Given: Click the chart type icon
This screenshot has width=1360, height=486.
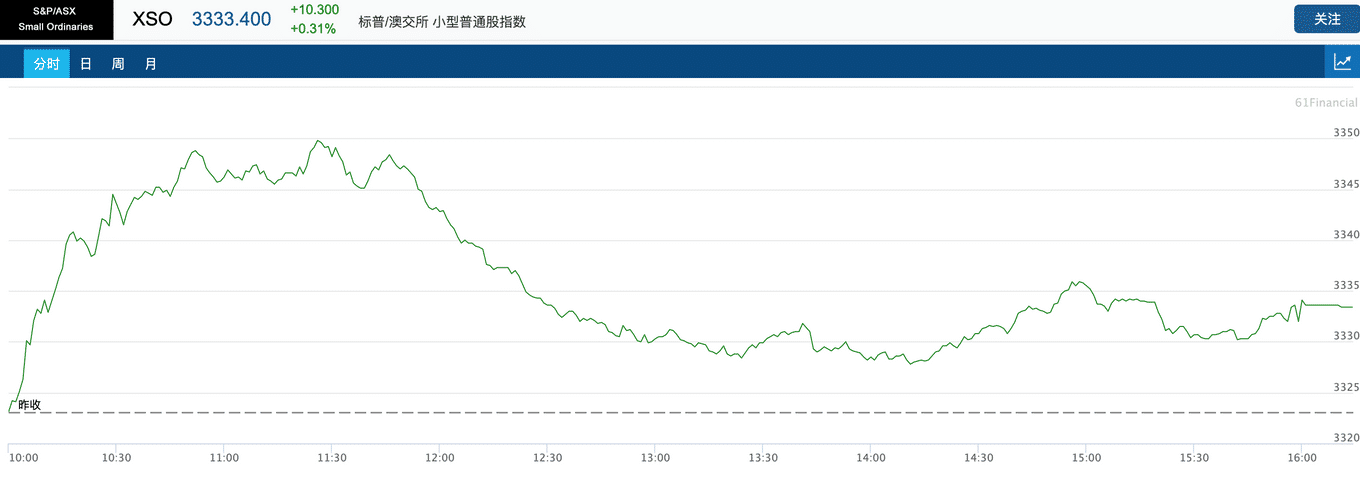Looking at the screenshot, I should coord(1342,62).
